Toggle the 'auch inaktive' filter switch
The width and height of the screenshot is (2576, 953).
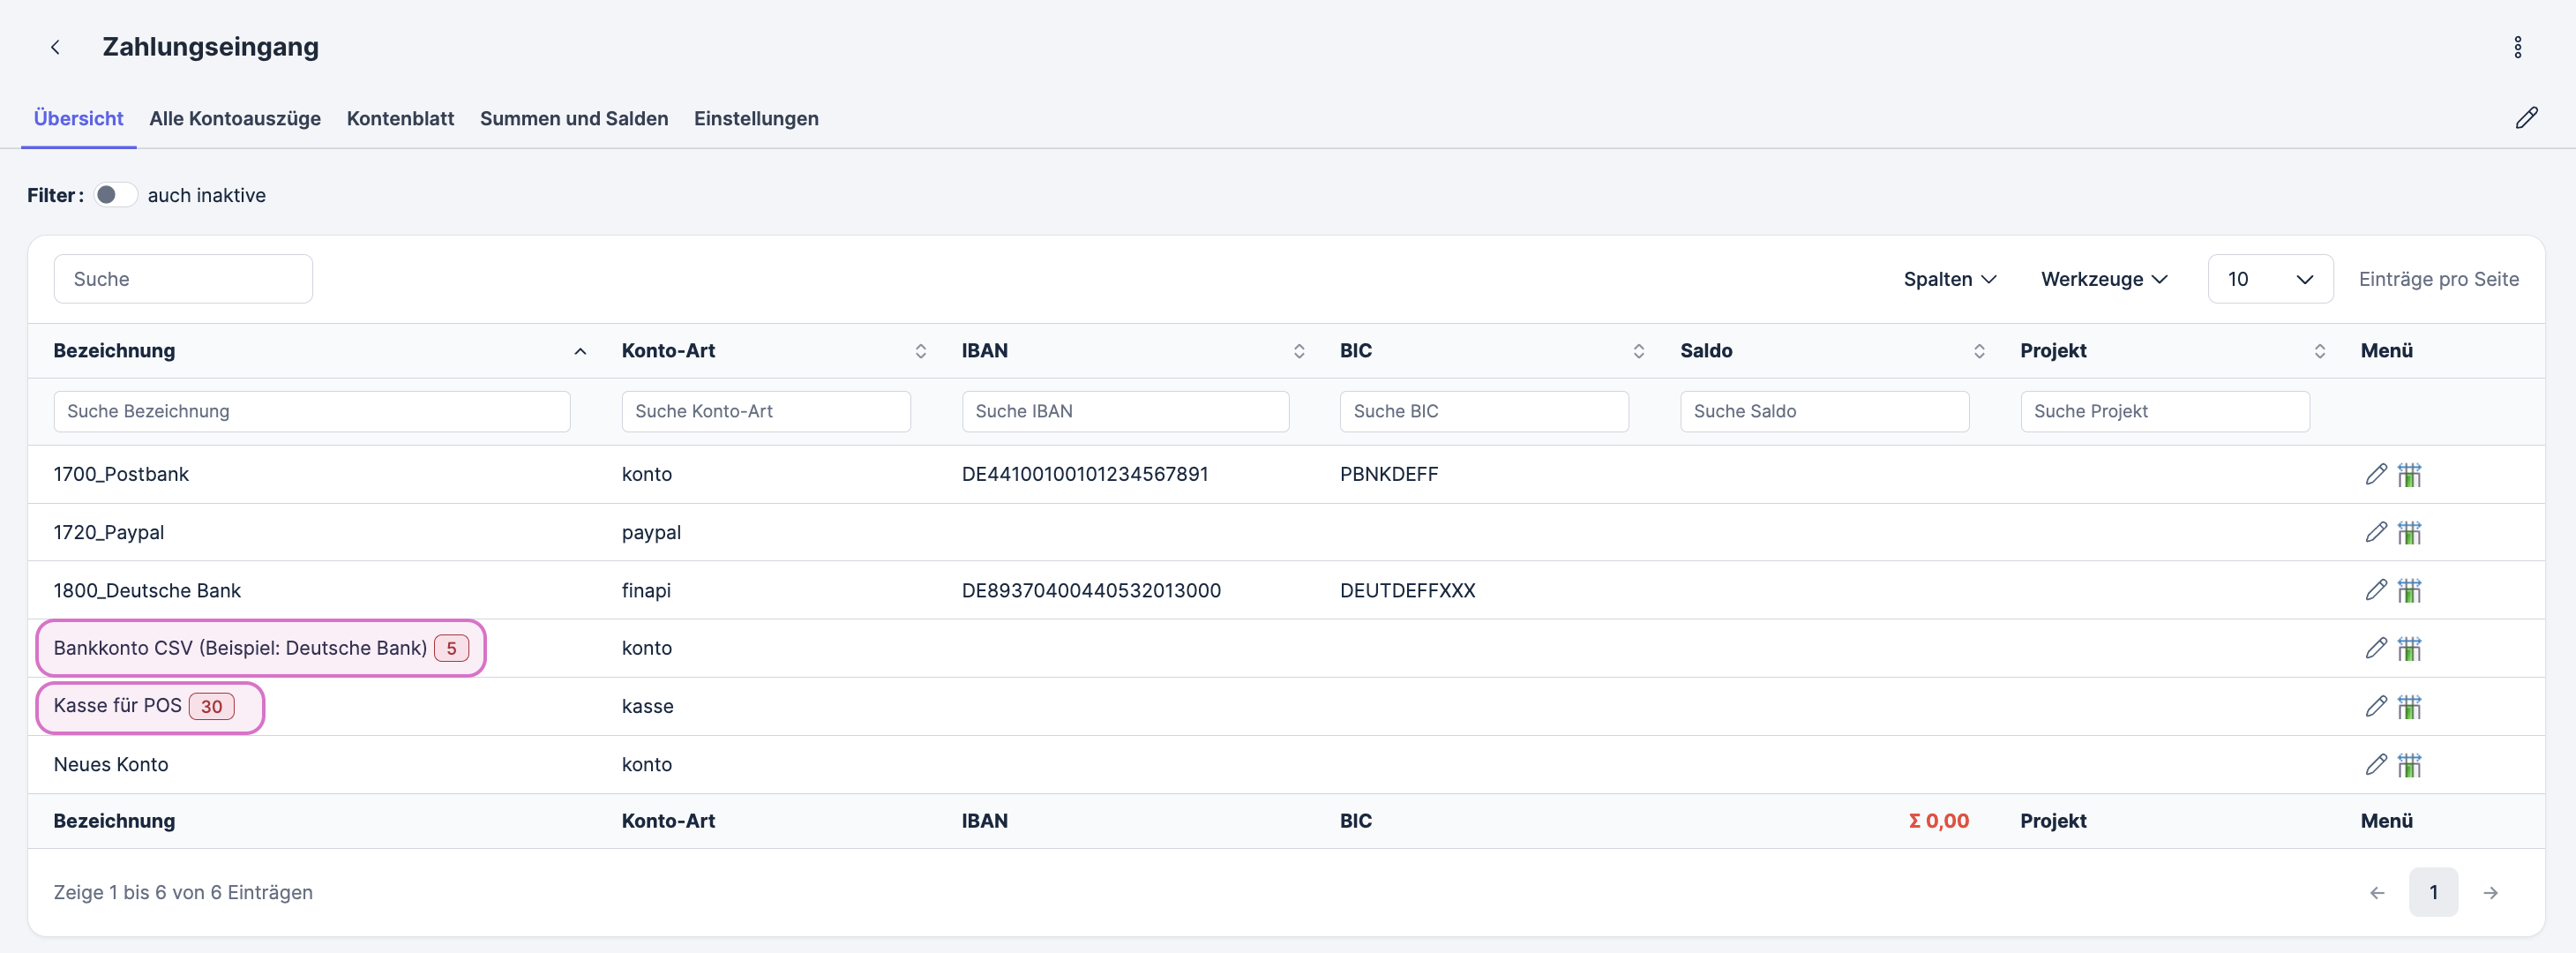click(115, 195)
